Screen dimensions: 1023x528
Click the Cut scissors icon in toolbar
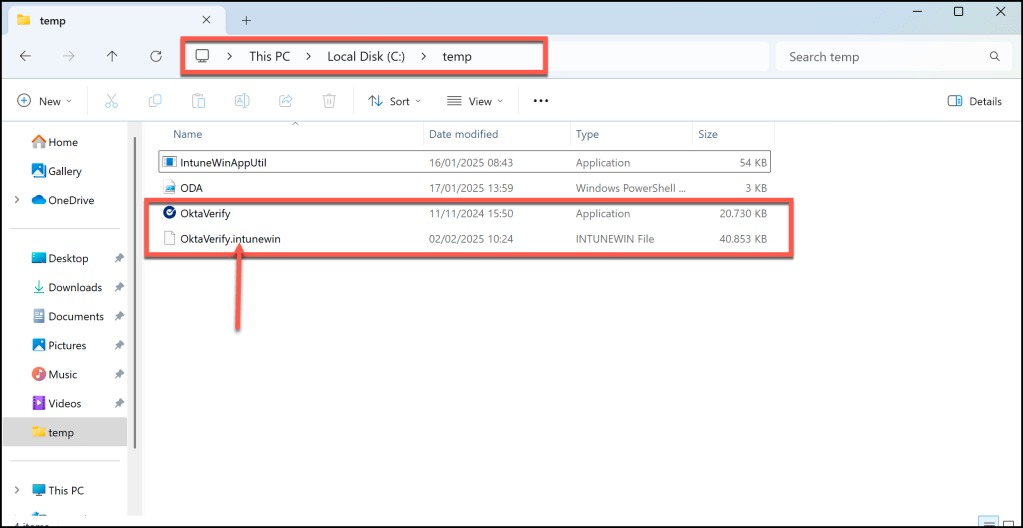111,101
